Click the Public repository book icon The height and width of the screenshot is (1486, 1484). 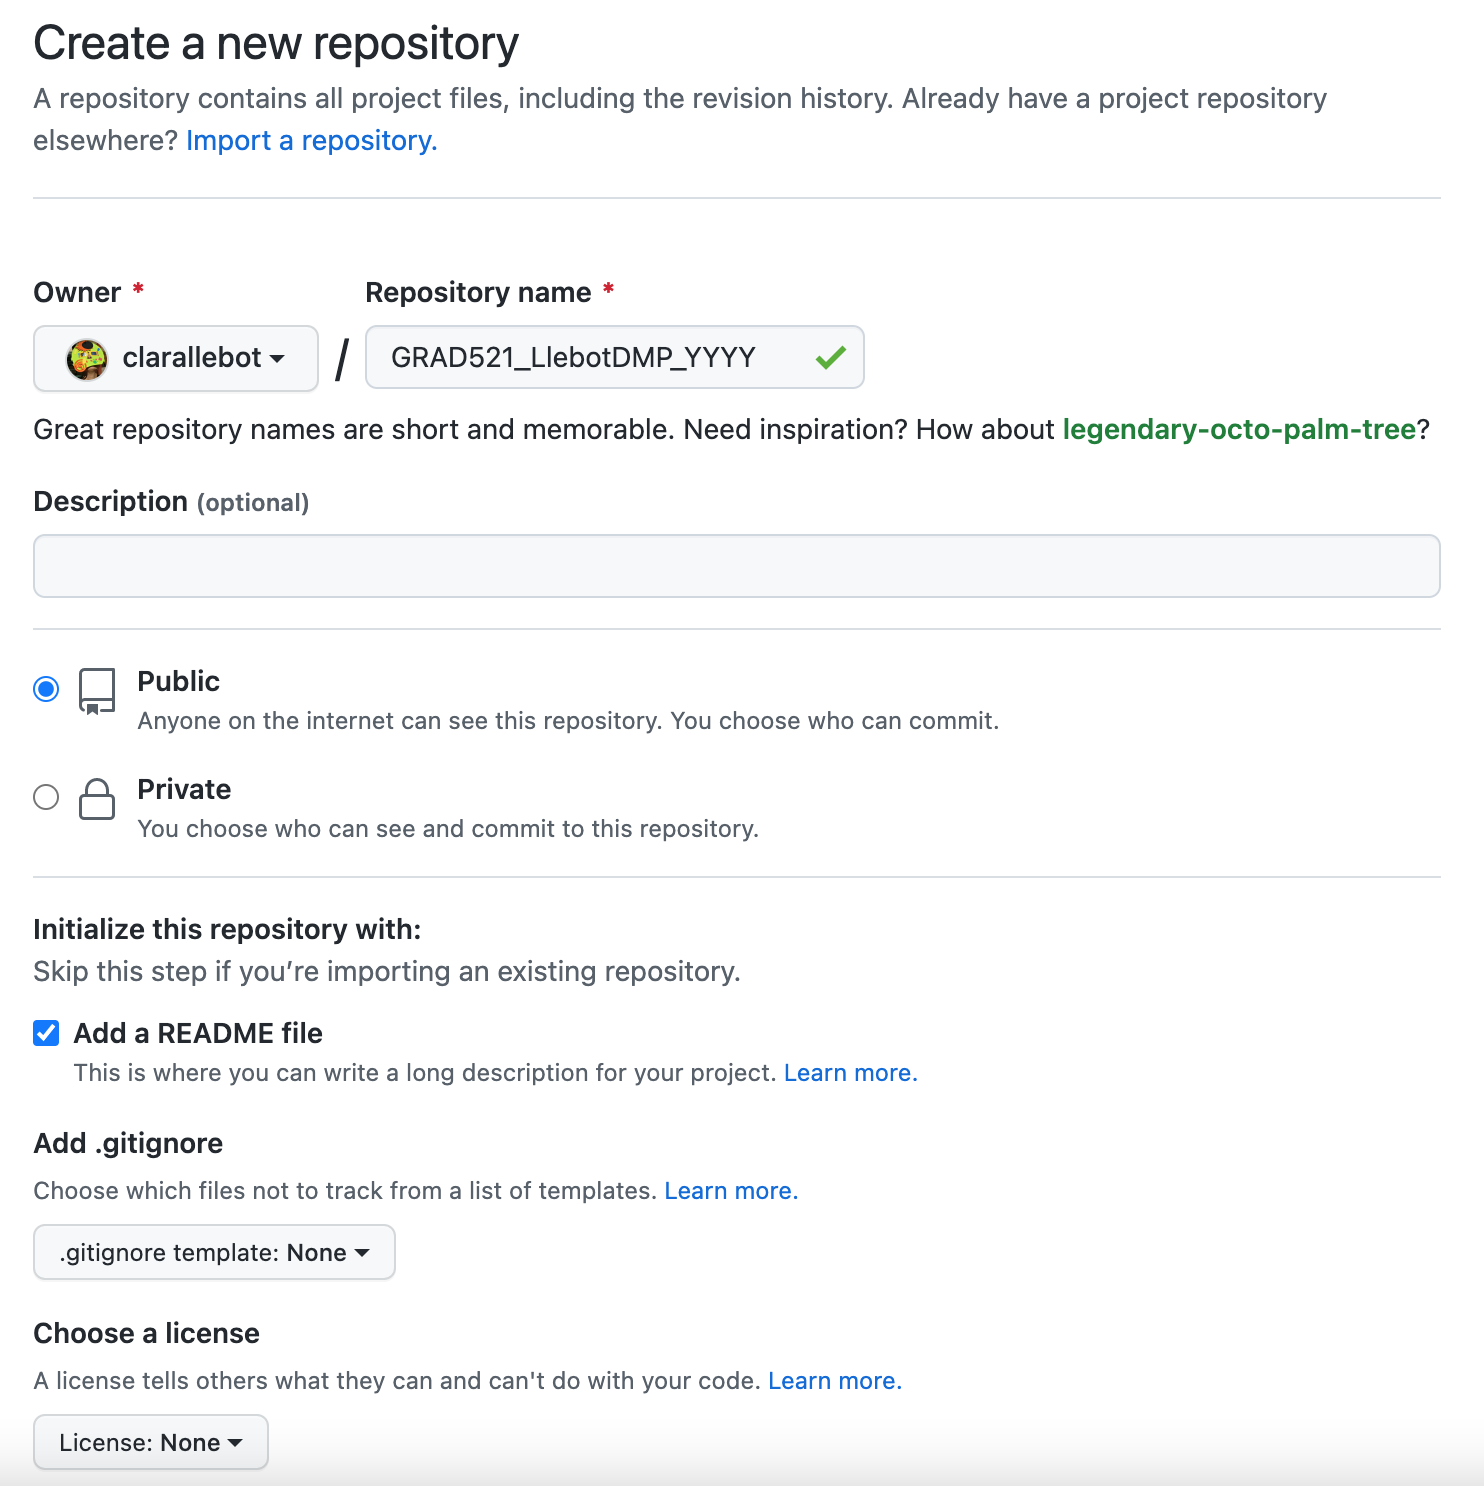click(x=97, y=691)
